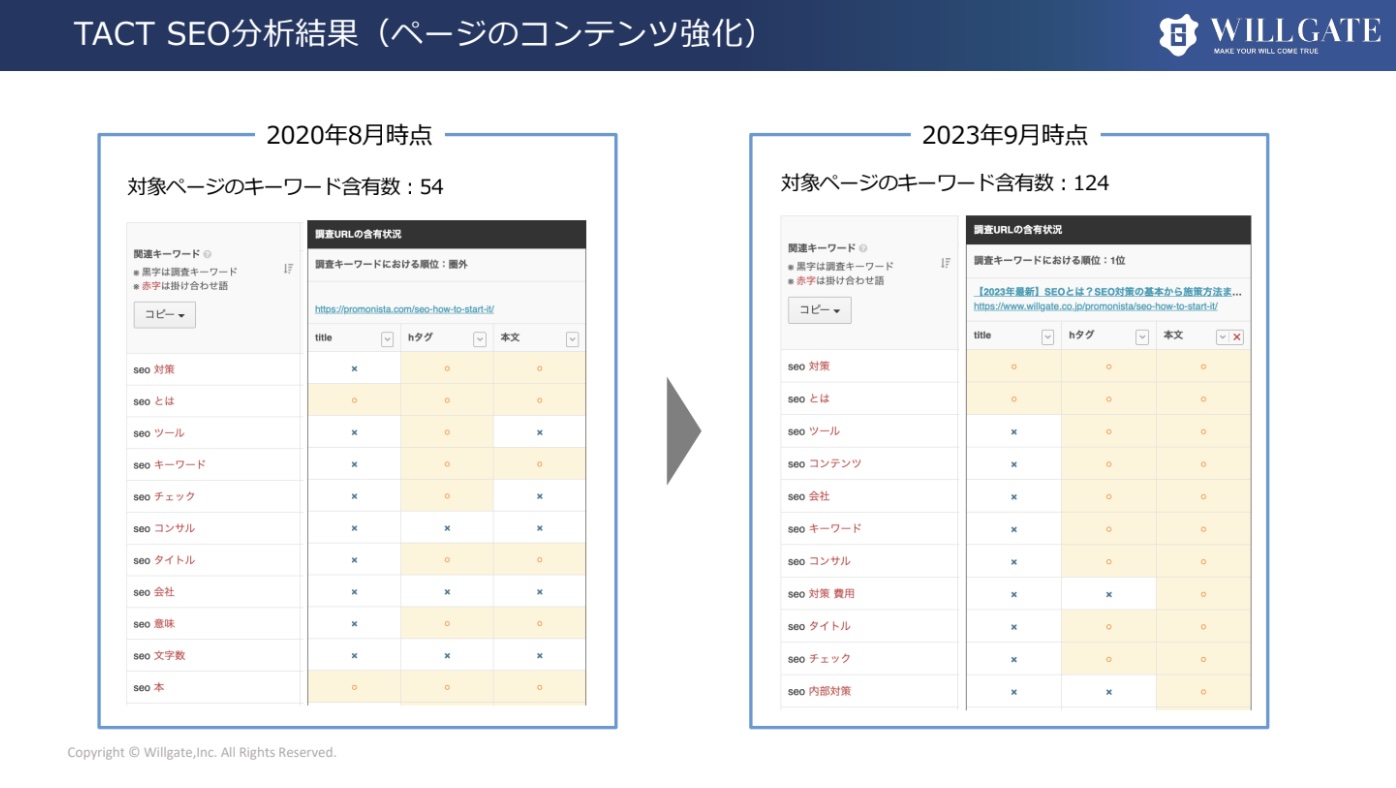Click the '2020年8月時点' heading
This screenshot has width=1396, height=788.
point(349,135)
